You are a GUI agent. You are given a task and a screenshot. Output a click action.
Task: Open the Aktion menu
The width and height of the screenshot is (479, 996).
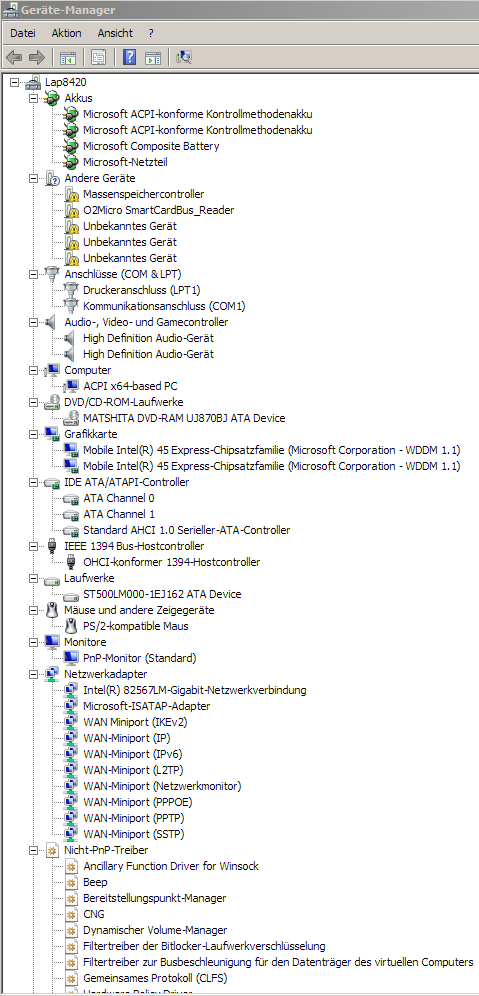point(66,33)
